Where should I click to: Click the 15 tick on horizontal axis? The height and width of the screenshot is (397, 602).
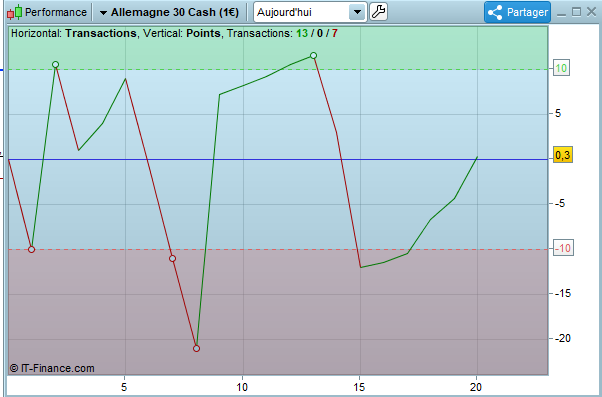point(359,387)
